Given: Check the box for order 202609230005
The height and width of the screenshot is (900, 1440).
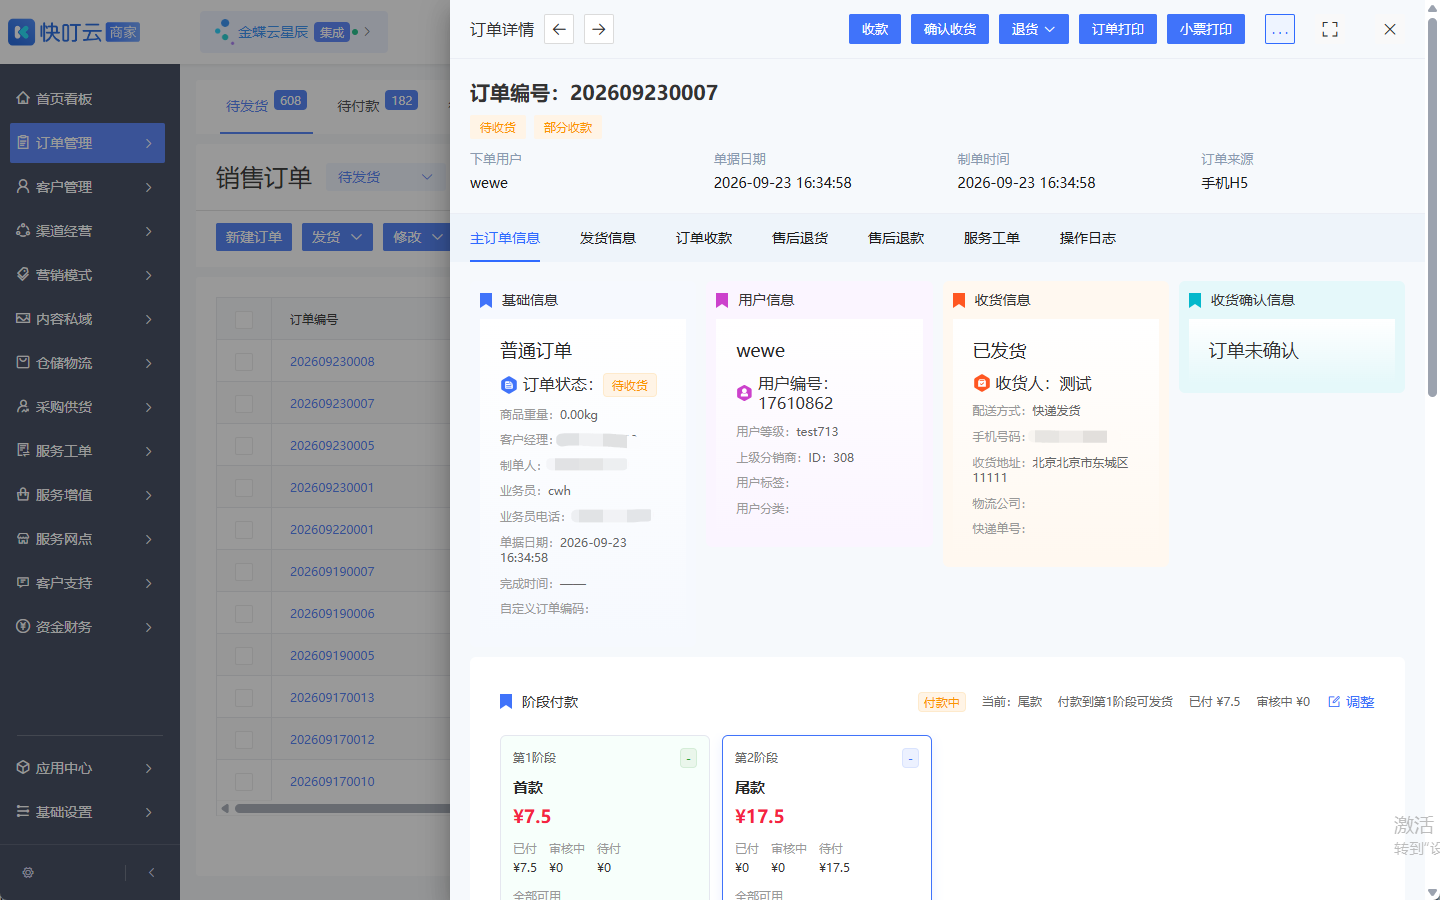Looking at the screenshot, I should pyautogui.click(x=244, y=445).
